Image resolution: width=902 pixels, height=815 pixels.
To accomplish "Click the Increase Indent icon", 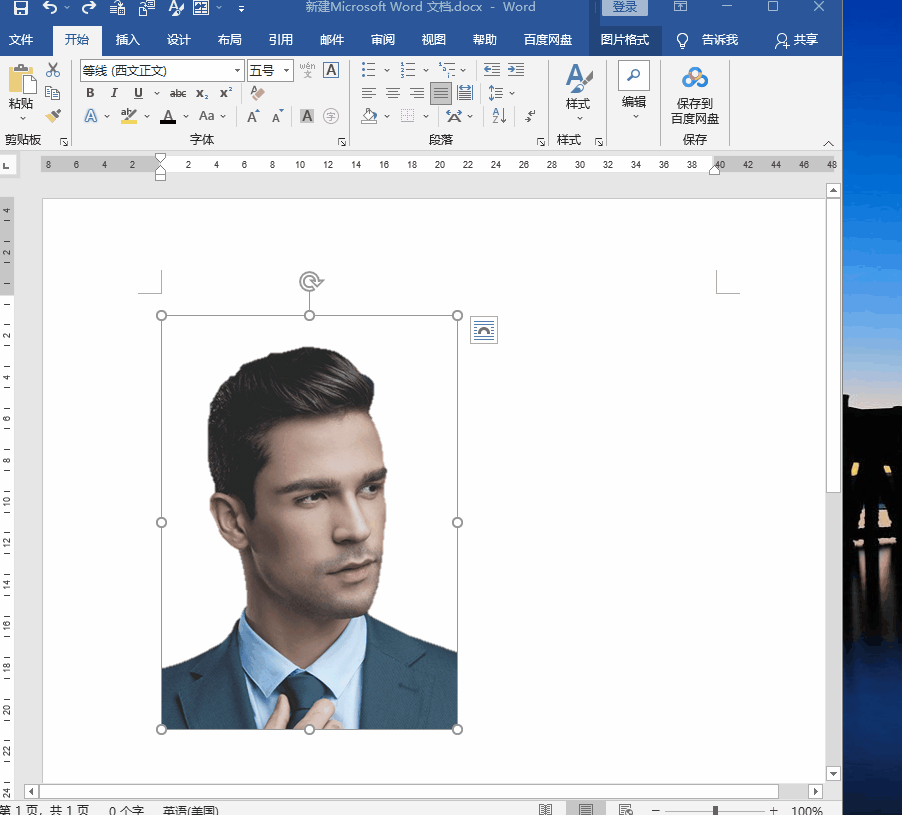I will coord(516,70).
